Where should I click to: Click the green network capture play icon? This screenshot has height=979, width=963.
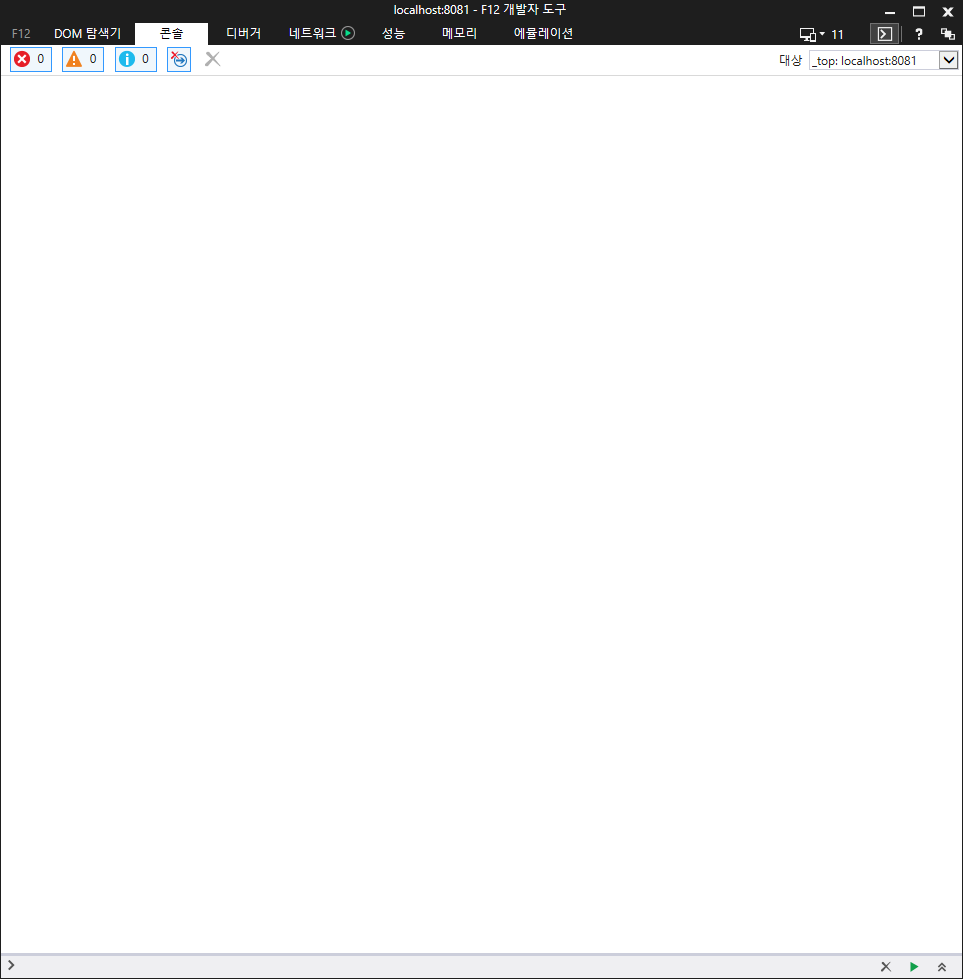click(x=348, y=33)
